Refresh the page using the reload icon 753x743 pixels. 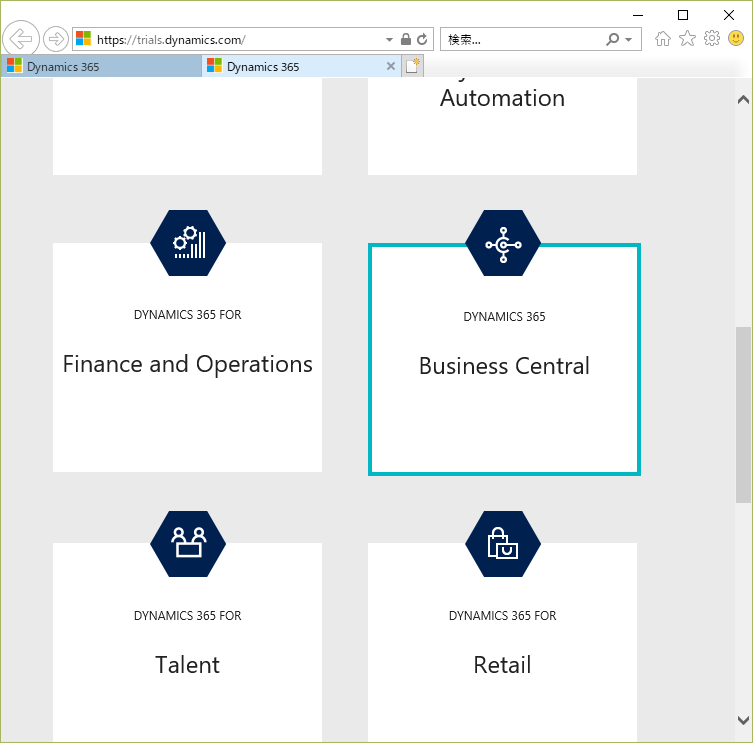[422, 39]
